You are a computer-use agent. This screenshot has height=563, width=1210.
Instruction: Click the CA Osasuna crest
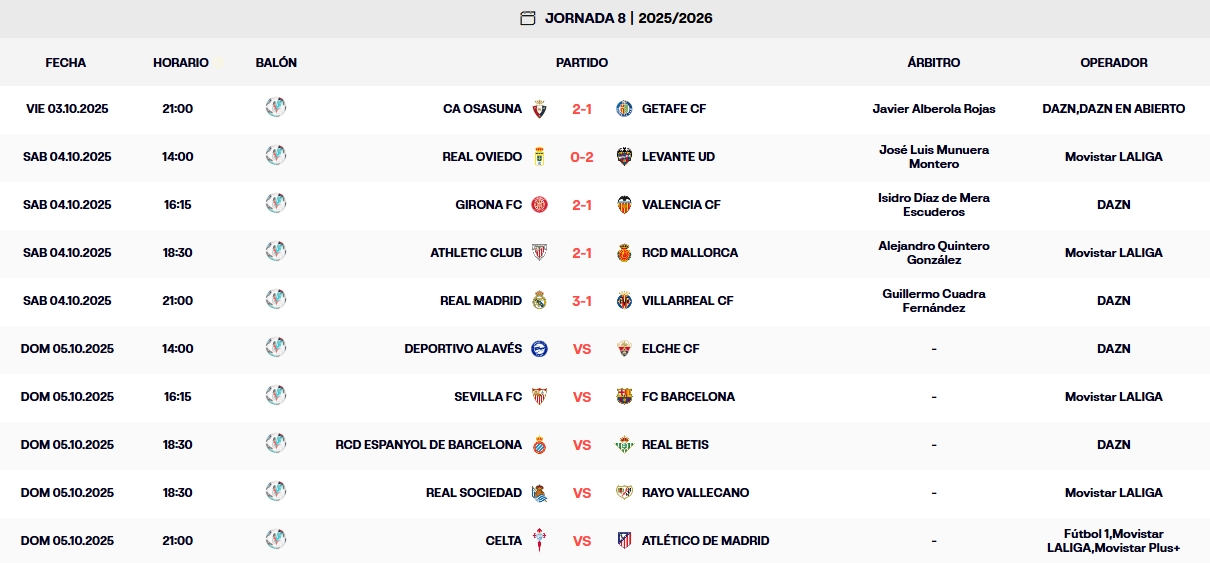pos(540,109)
